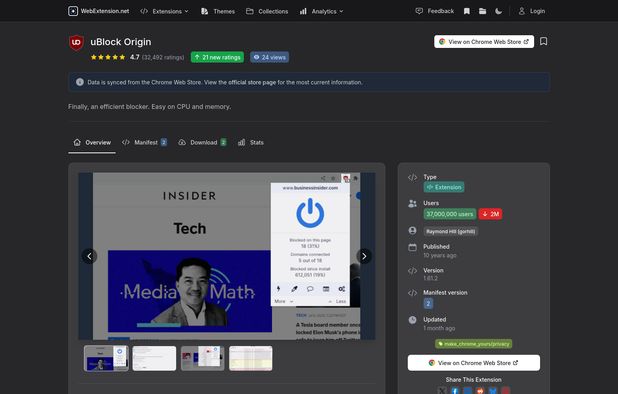Click the manifest version 2 badge
The height and width of the screenshot is (394, 618).
pos(428,303)
